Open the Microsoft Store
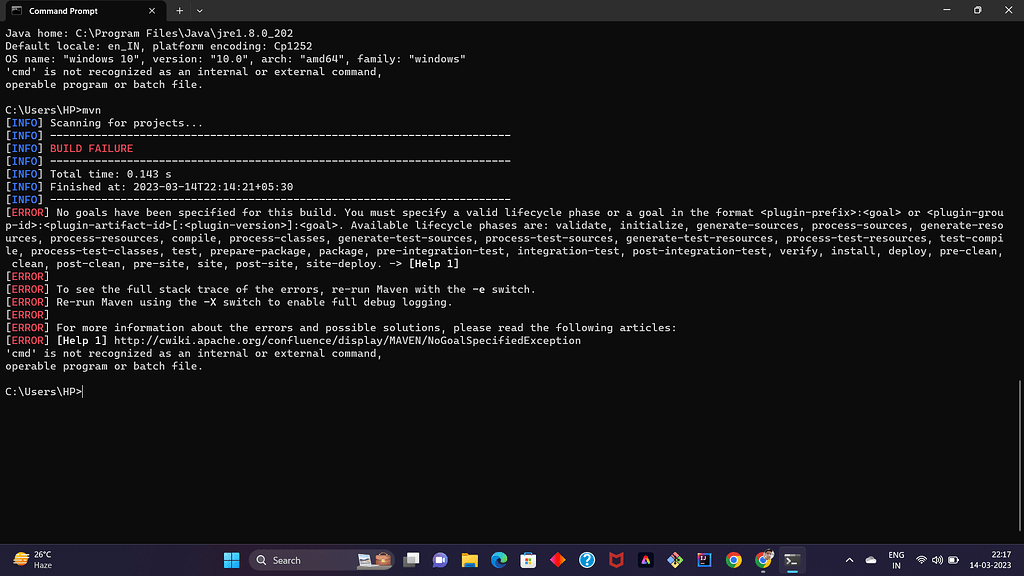The width and height of the screenshot is (1024, 576). 527,560
